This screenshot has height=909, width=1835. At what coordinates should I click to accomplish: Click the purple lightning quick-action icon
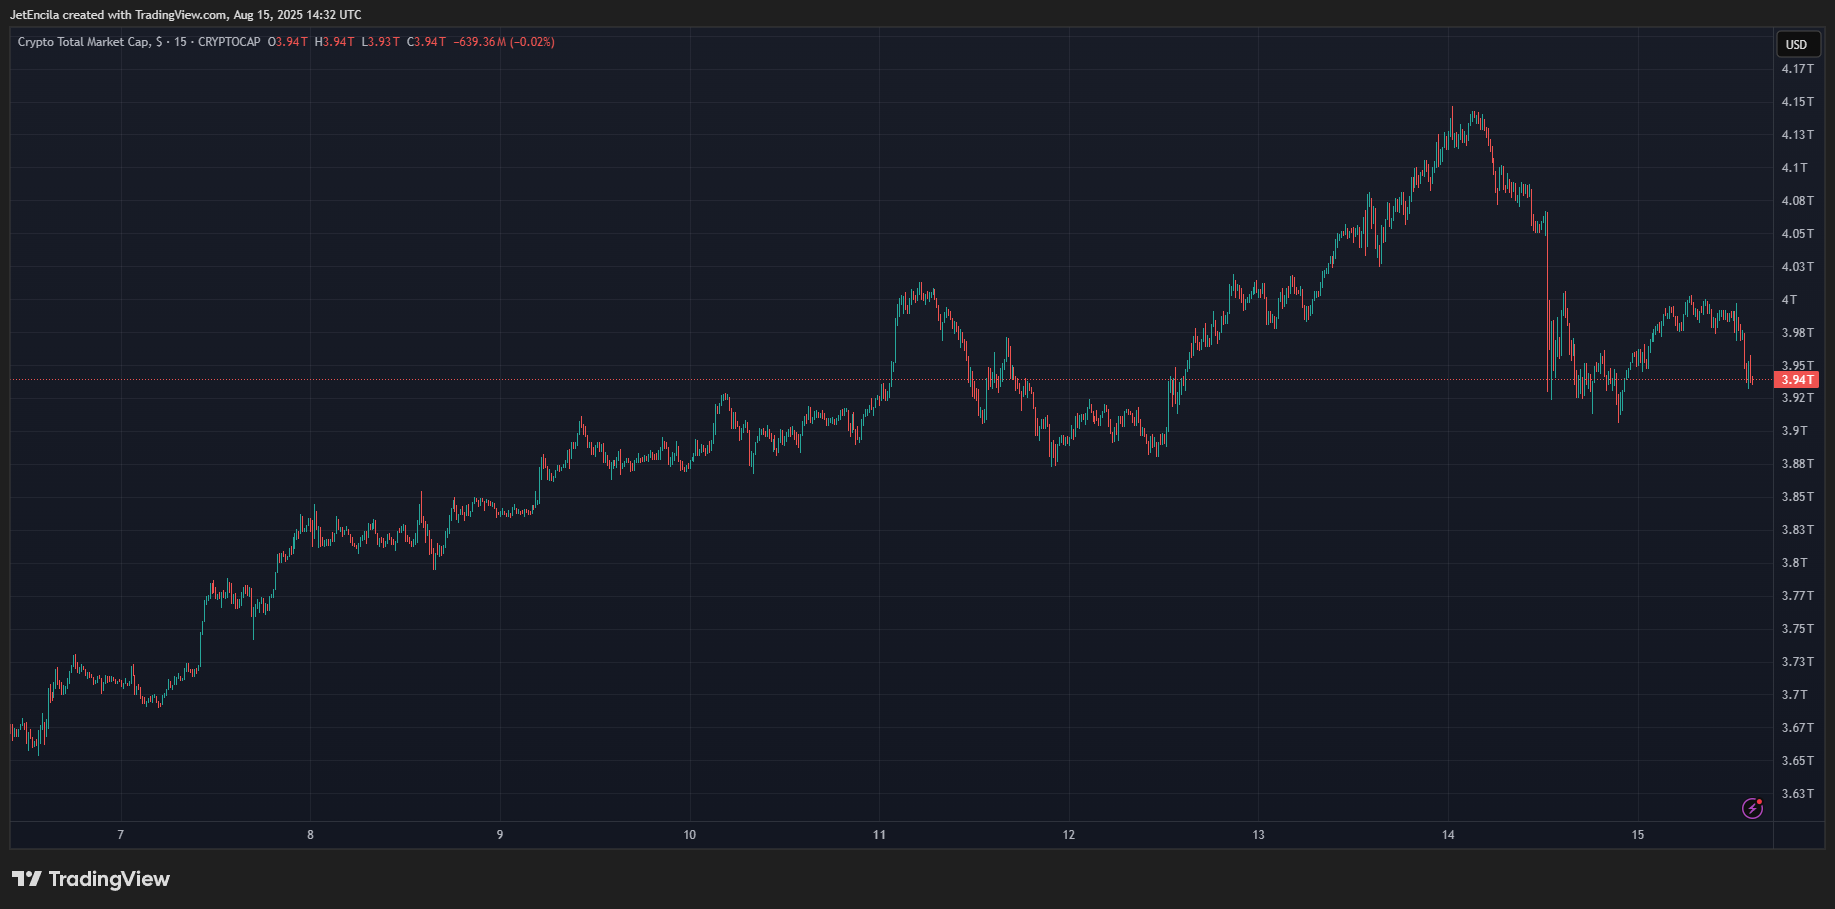1752,808
